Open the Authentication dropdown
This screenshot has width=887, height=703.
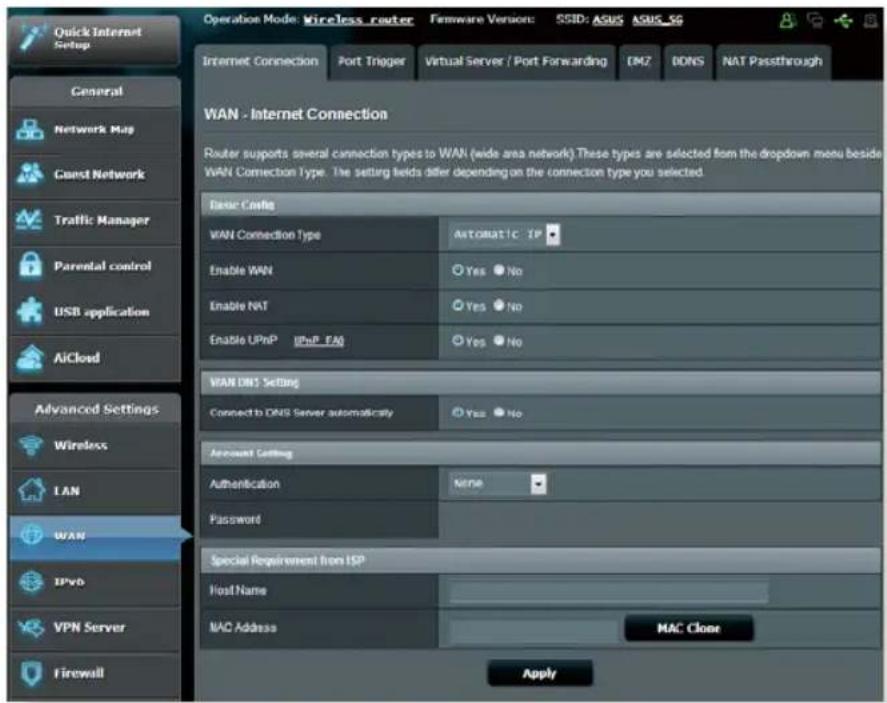point(498,484)
